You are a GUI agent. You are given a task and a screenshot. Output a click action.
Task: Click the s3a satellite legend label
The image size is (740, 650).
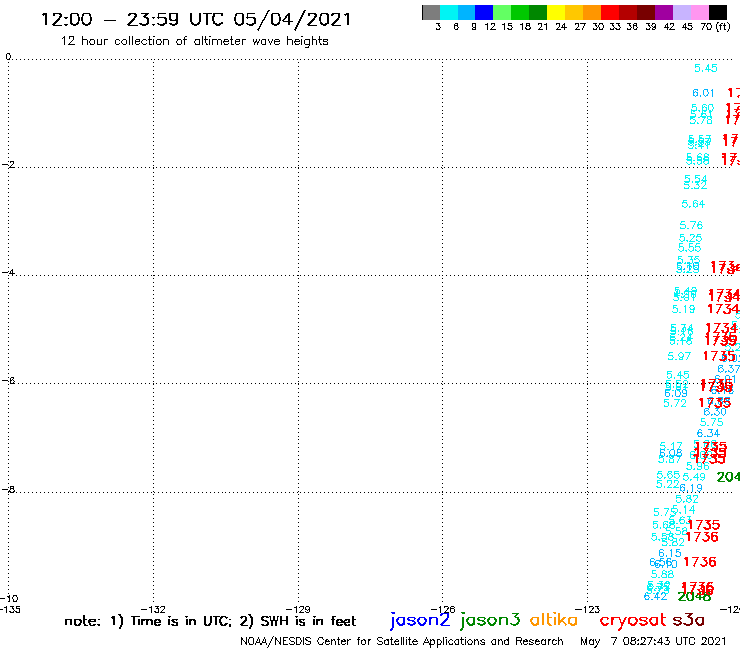[689, 620]
